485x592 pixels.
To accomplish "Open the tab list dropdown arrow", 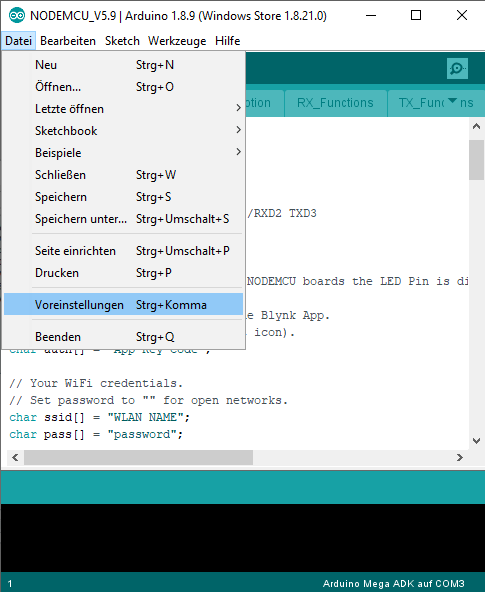I will coord(452,101).
